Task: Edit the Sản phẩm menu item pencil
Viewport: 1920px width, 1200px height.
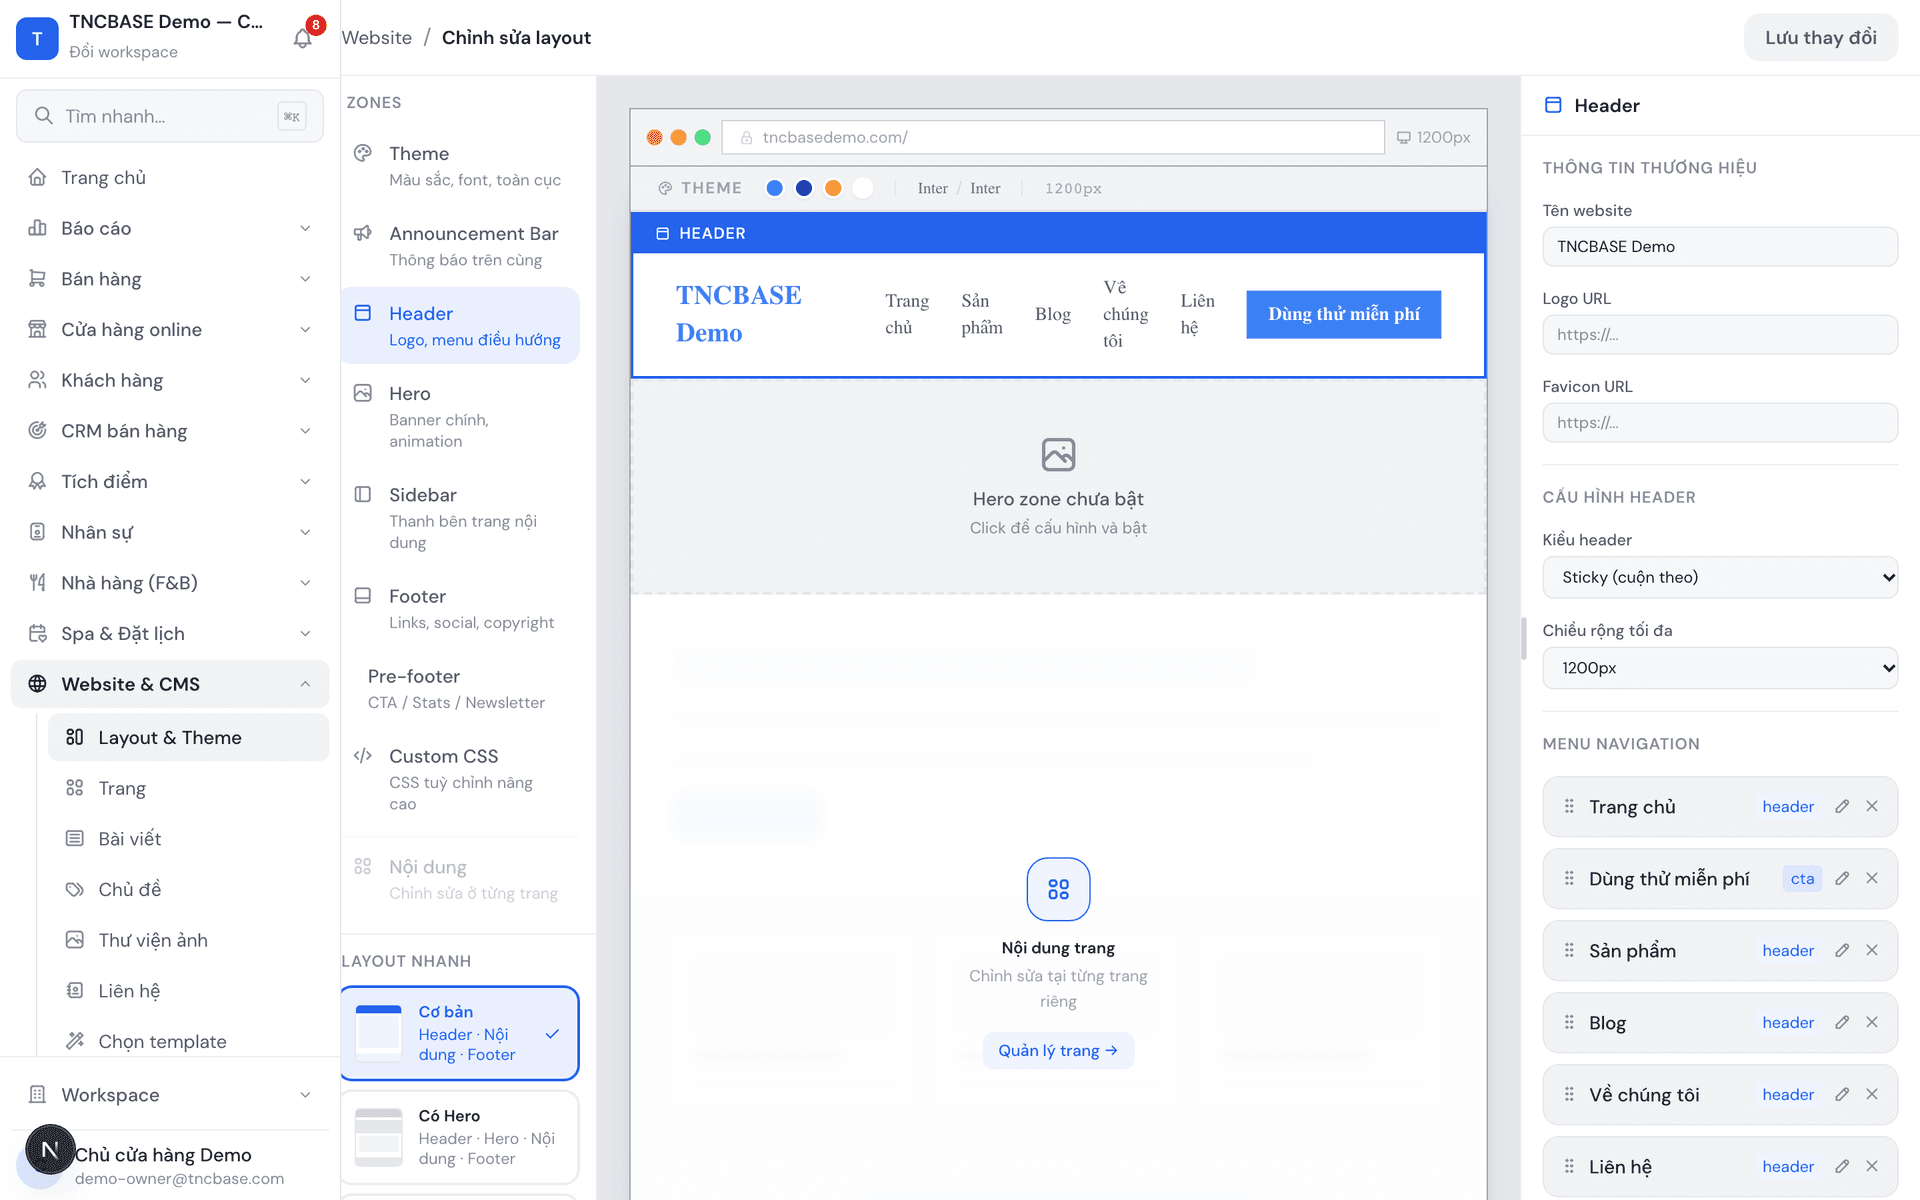Action: click(1842, 951)
